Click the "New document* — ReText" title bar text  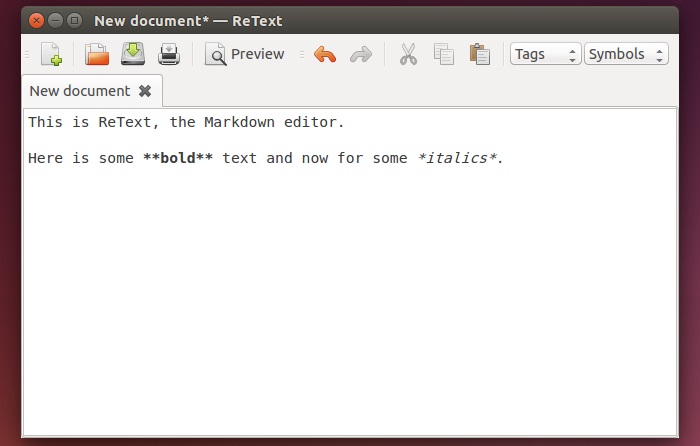tap(188, 21)
